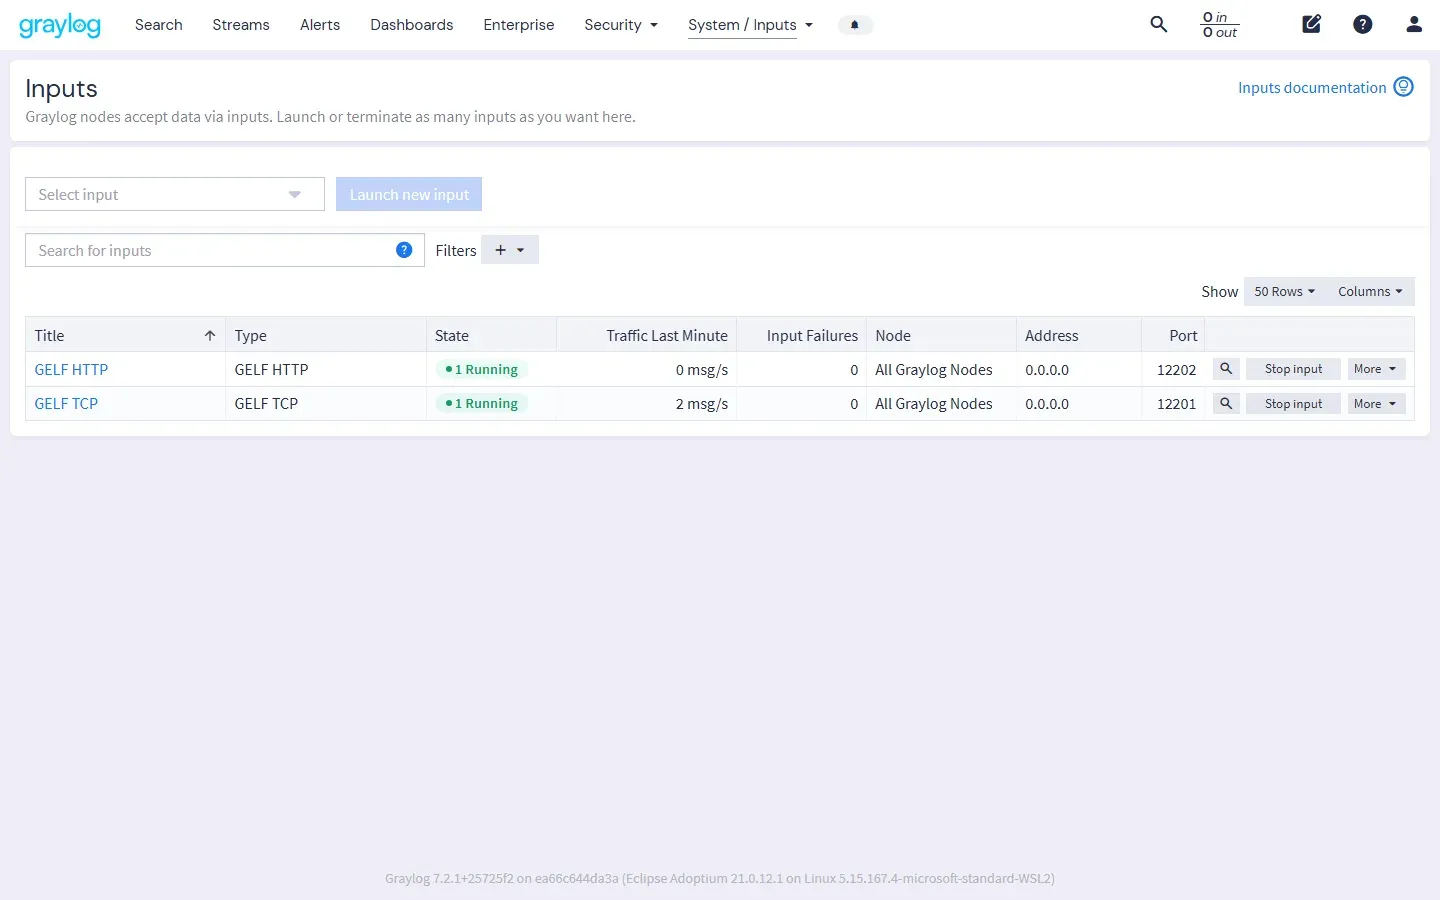Click Launch new input button
Image resolution: width=1440 pixels, height=900 pixels.
click(x=409, y=194)
